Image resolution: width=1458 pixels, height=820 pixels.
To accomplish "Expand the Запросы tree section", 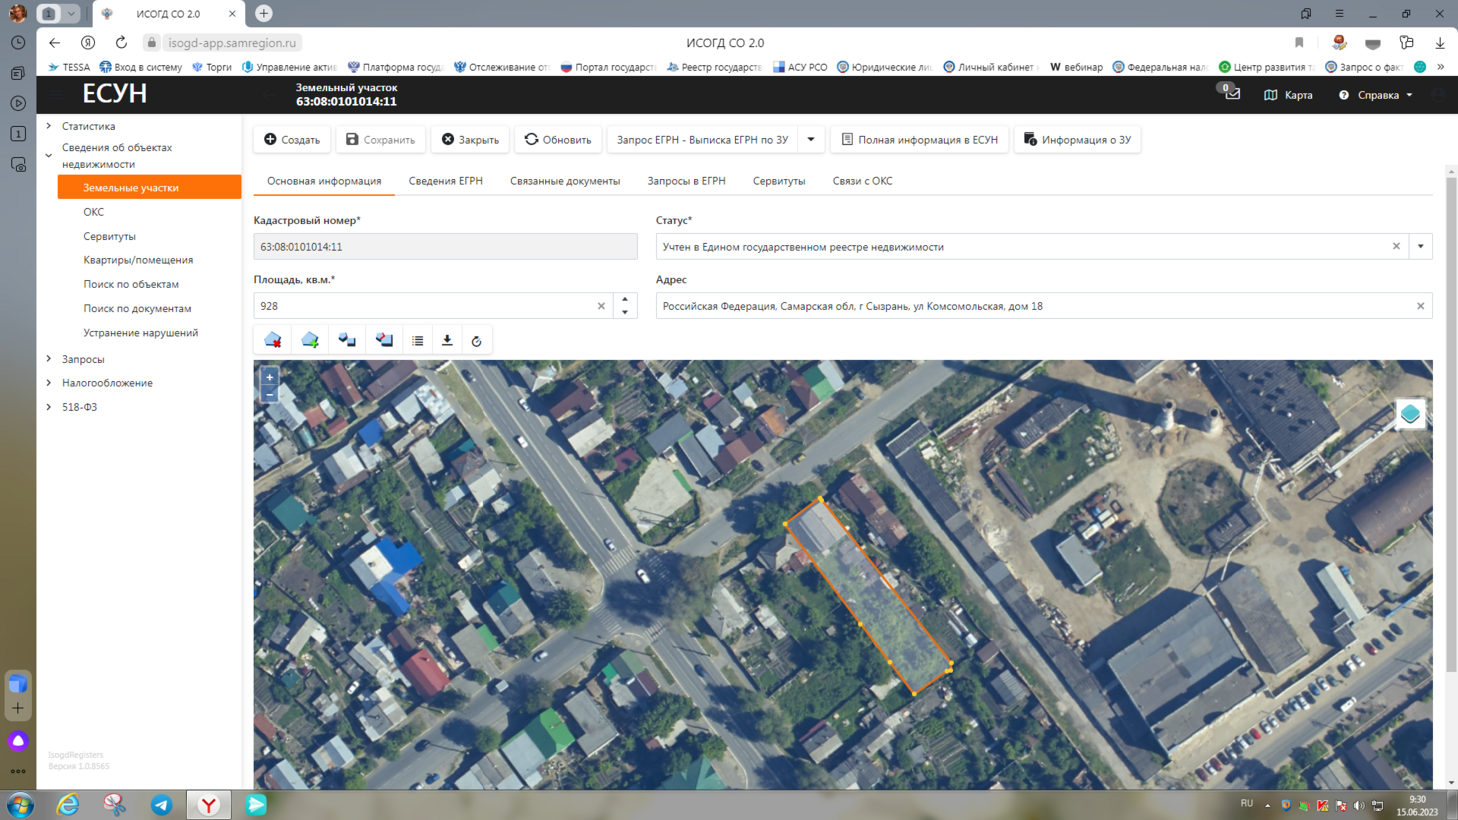I will (x=48, y=358).
